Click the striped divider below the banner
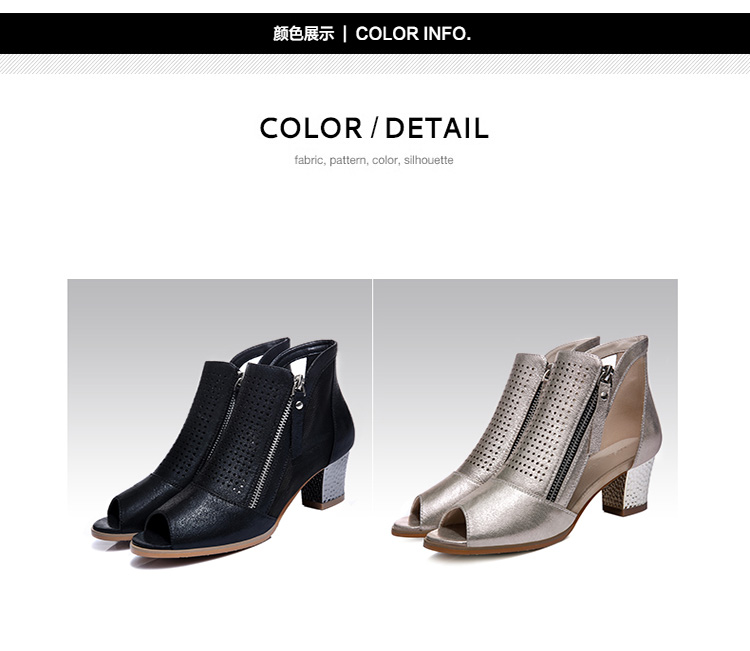 click(x=375, y=64)
